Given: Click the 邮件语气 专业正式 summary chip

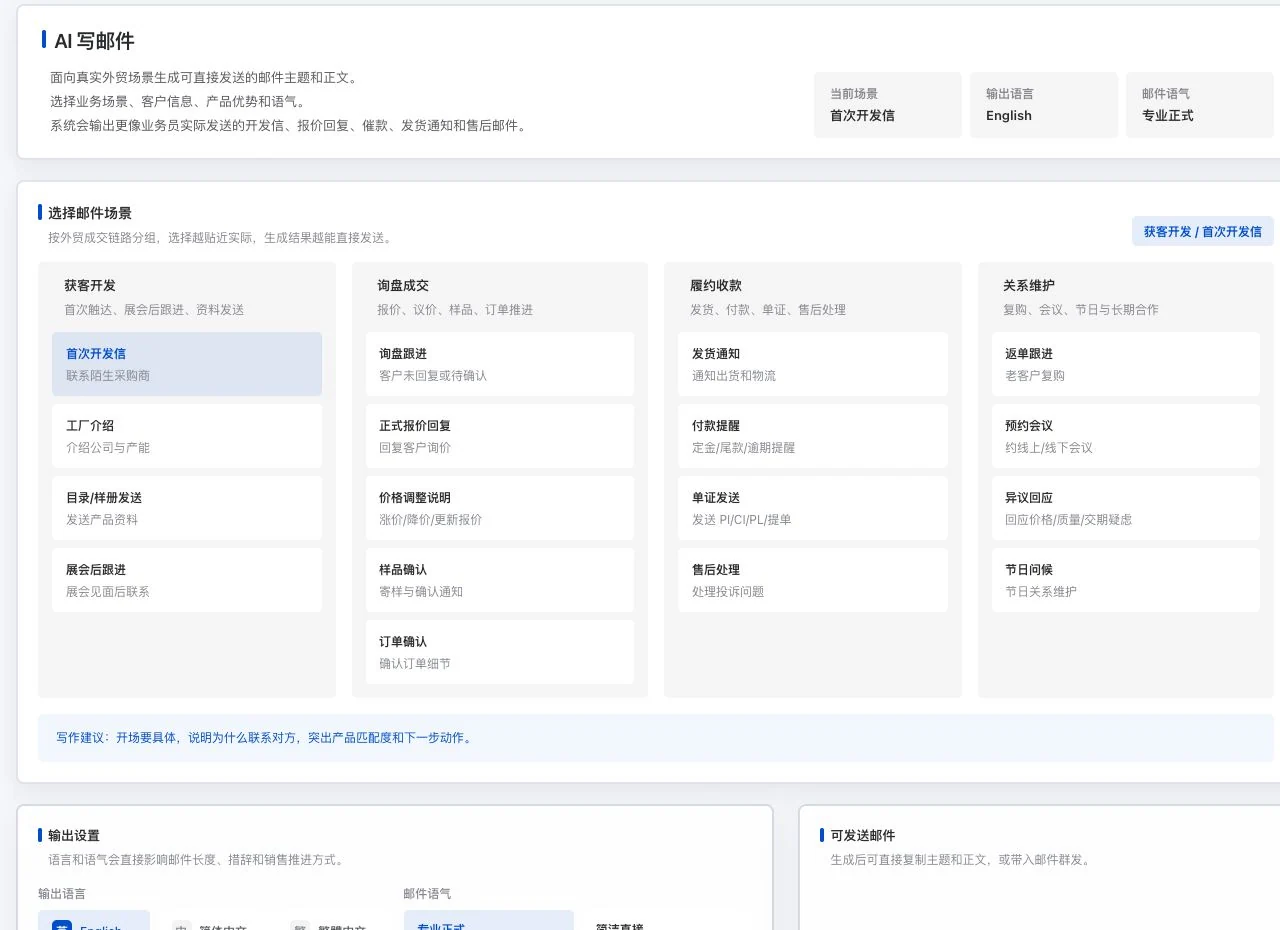Looking at the screenshot, I should click(1200, 105).
